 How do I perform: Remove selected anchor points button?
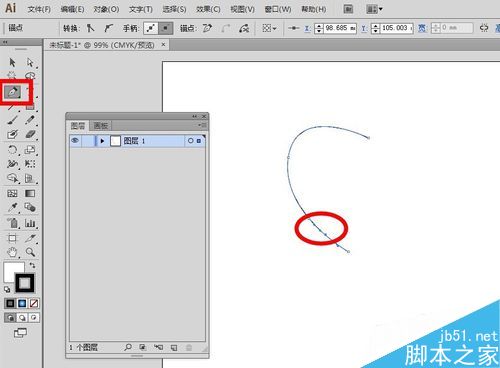point(207,28)
